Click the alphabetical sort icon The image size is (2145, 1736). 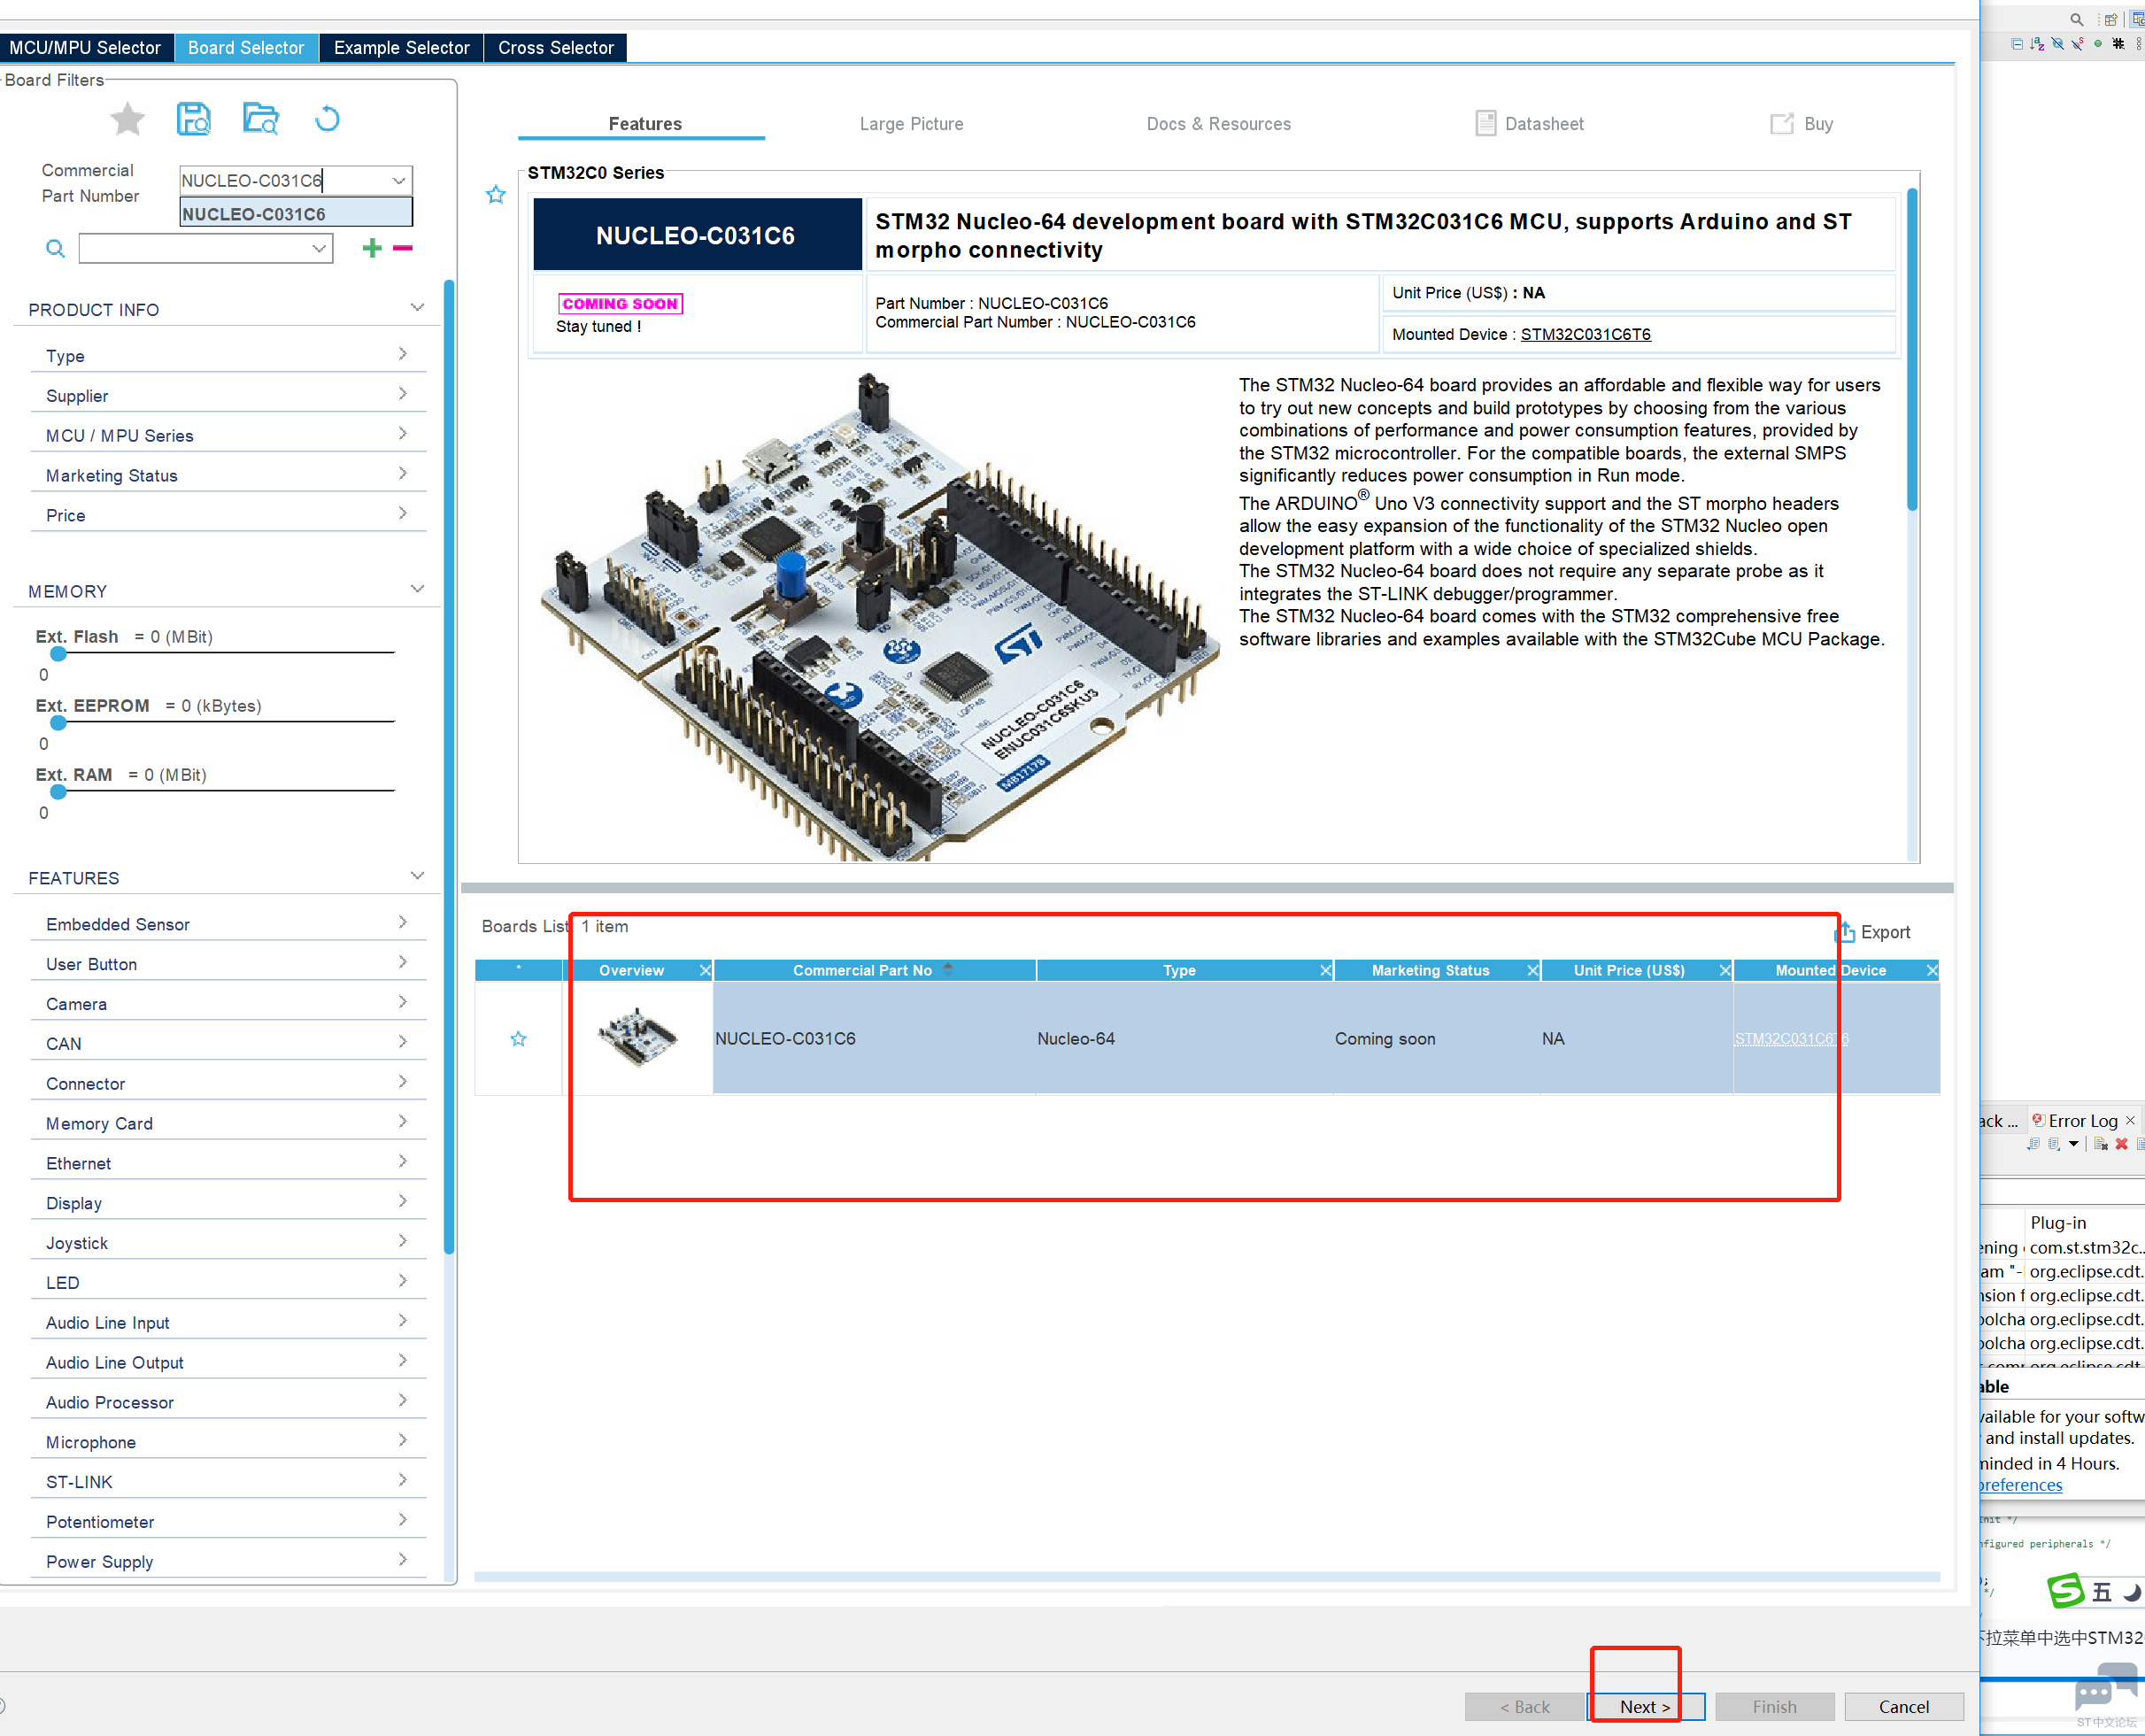tap(2037, 44)
